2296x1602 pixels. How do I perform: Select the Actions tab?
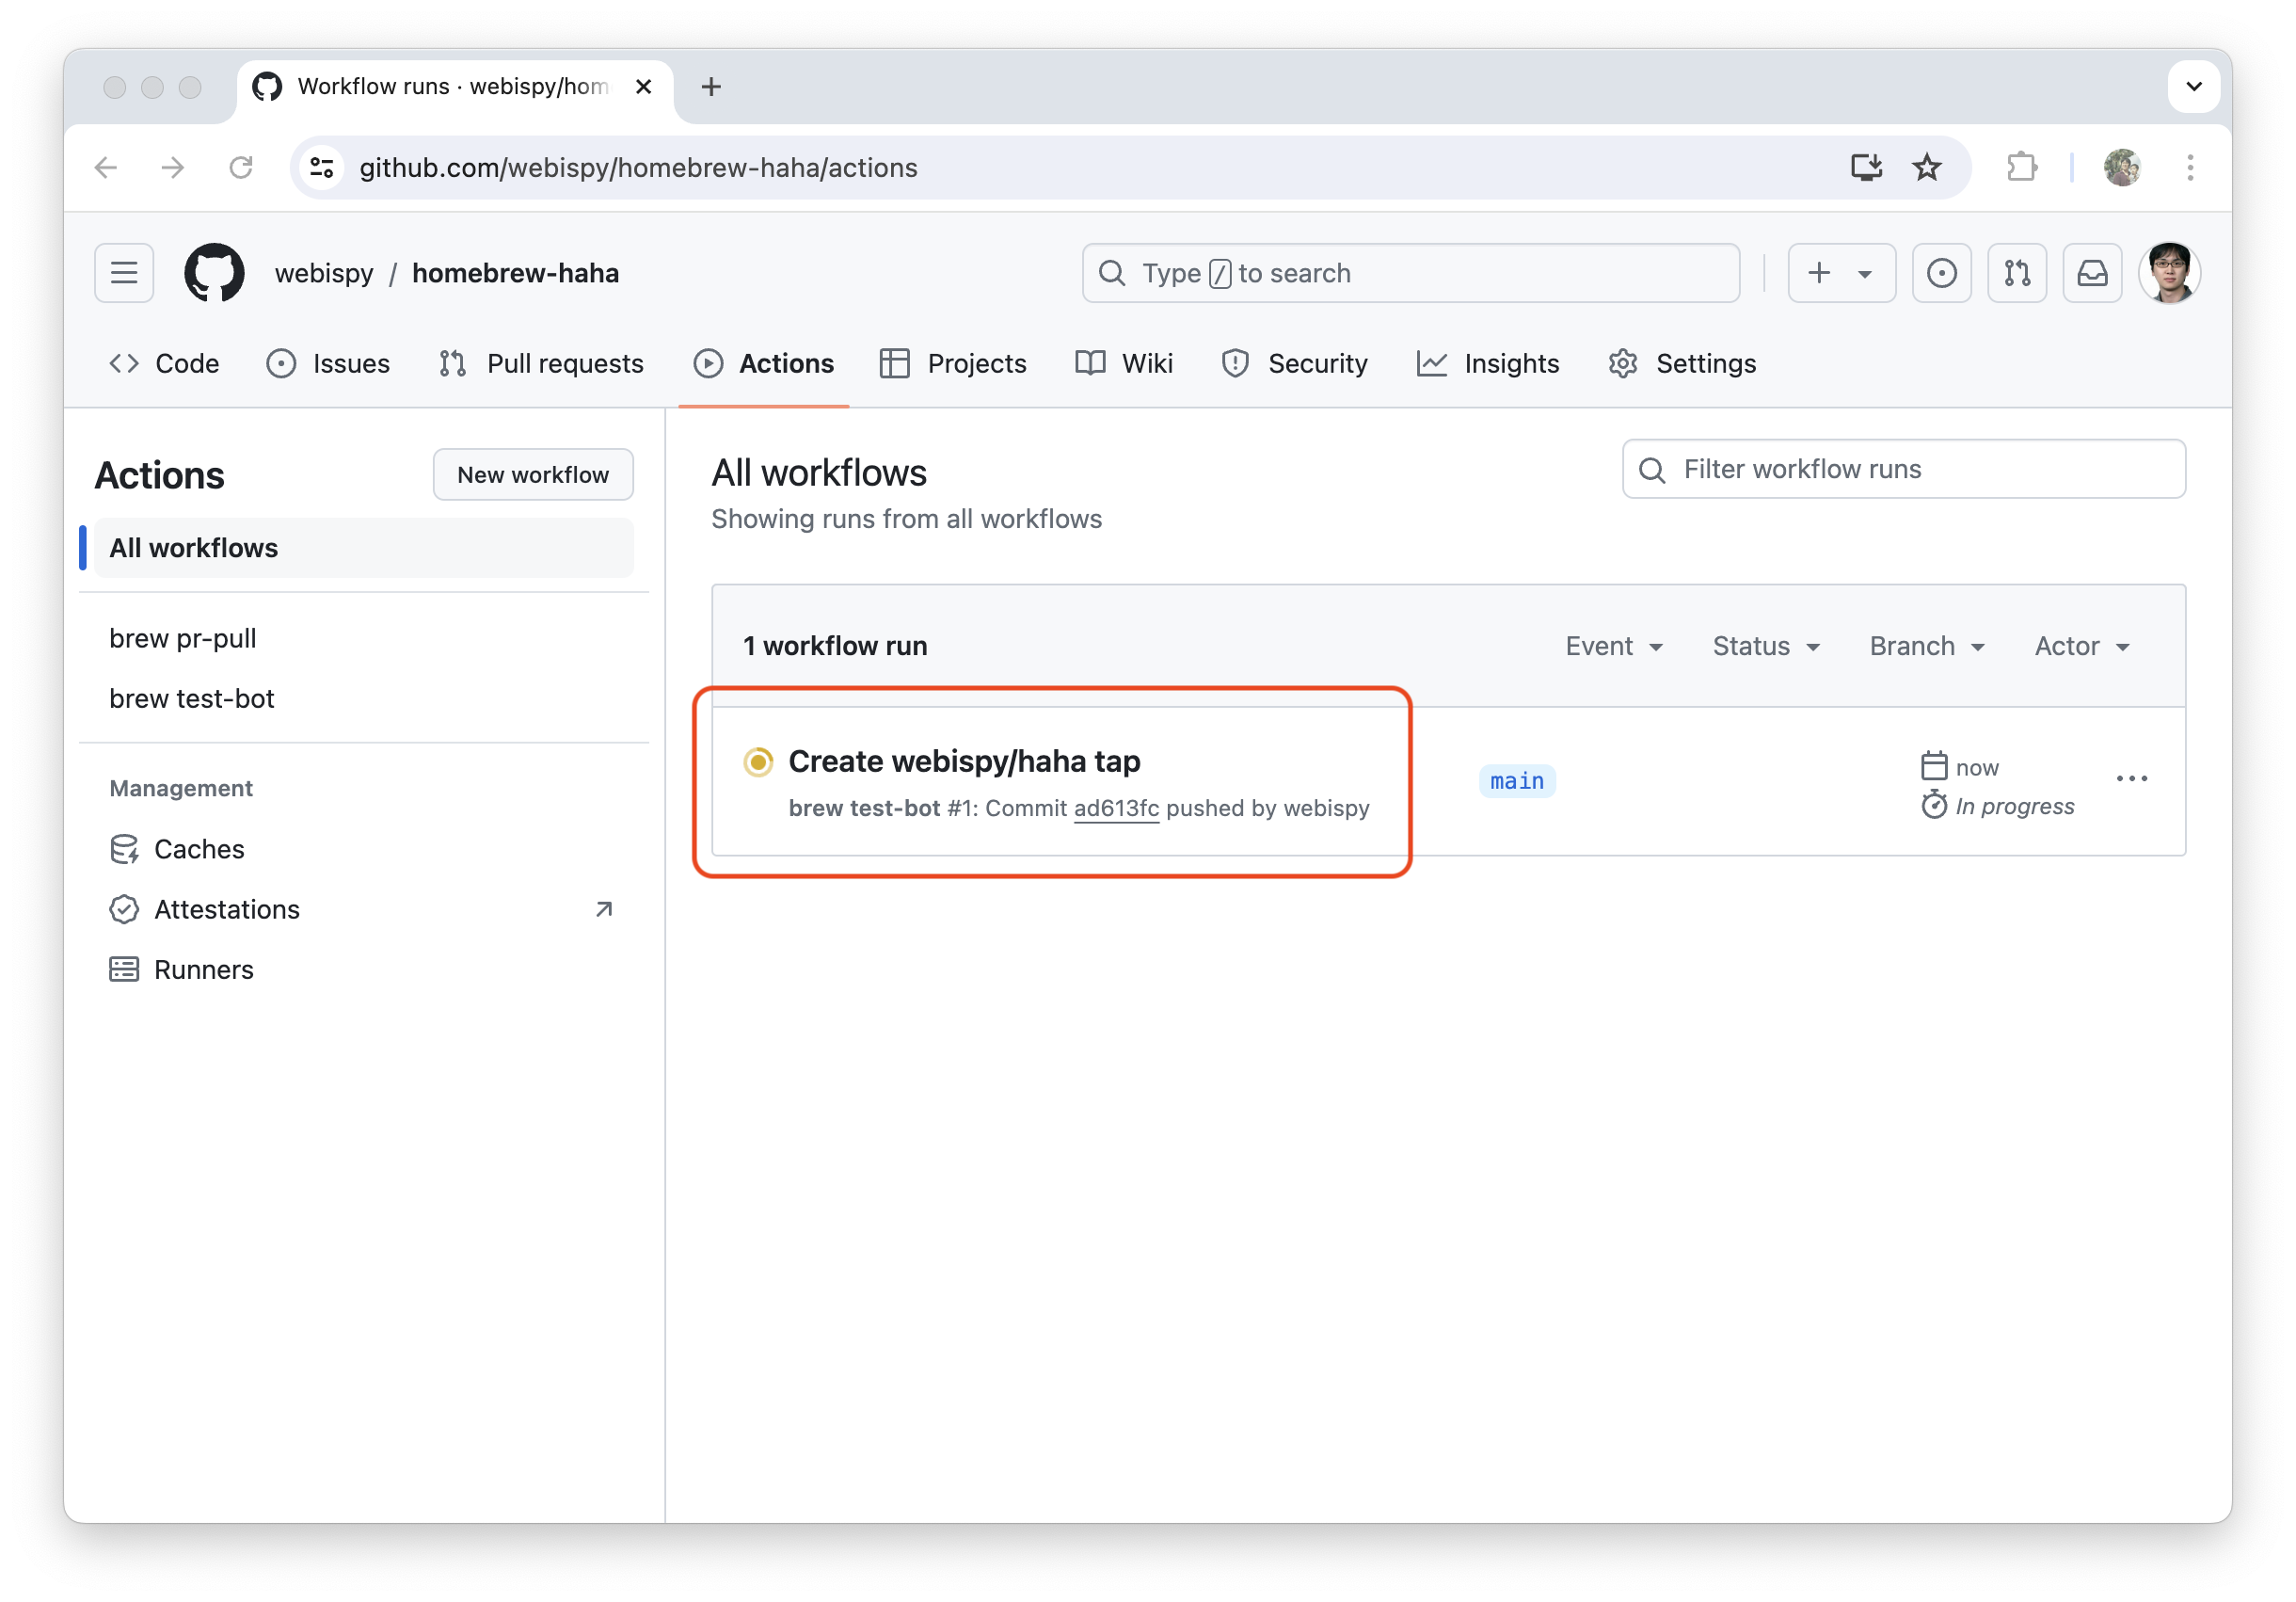[764, 364]
